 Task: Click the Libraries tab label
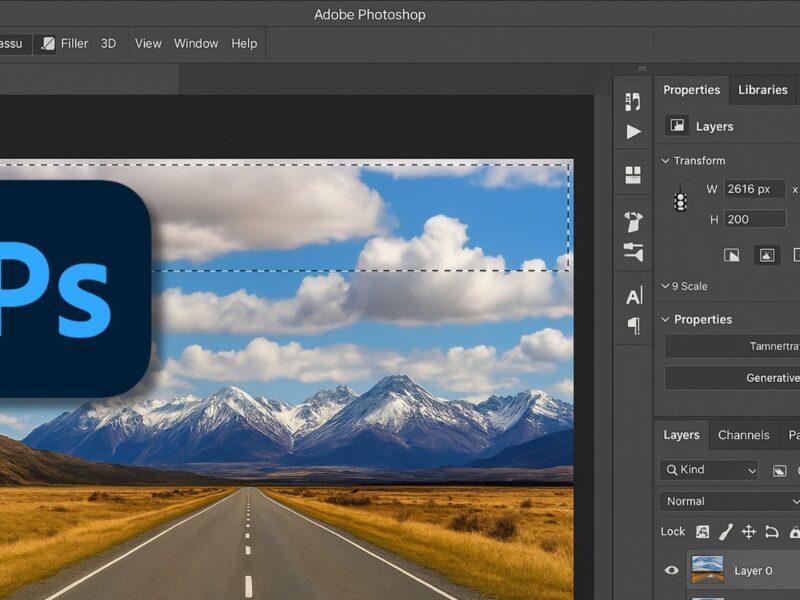[762, 89]
